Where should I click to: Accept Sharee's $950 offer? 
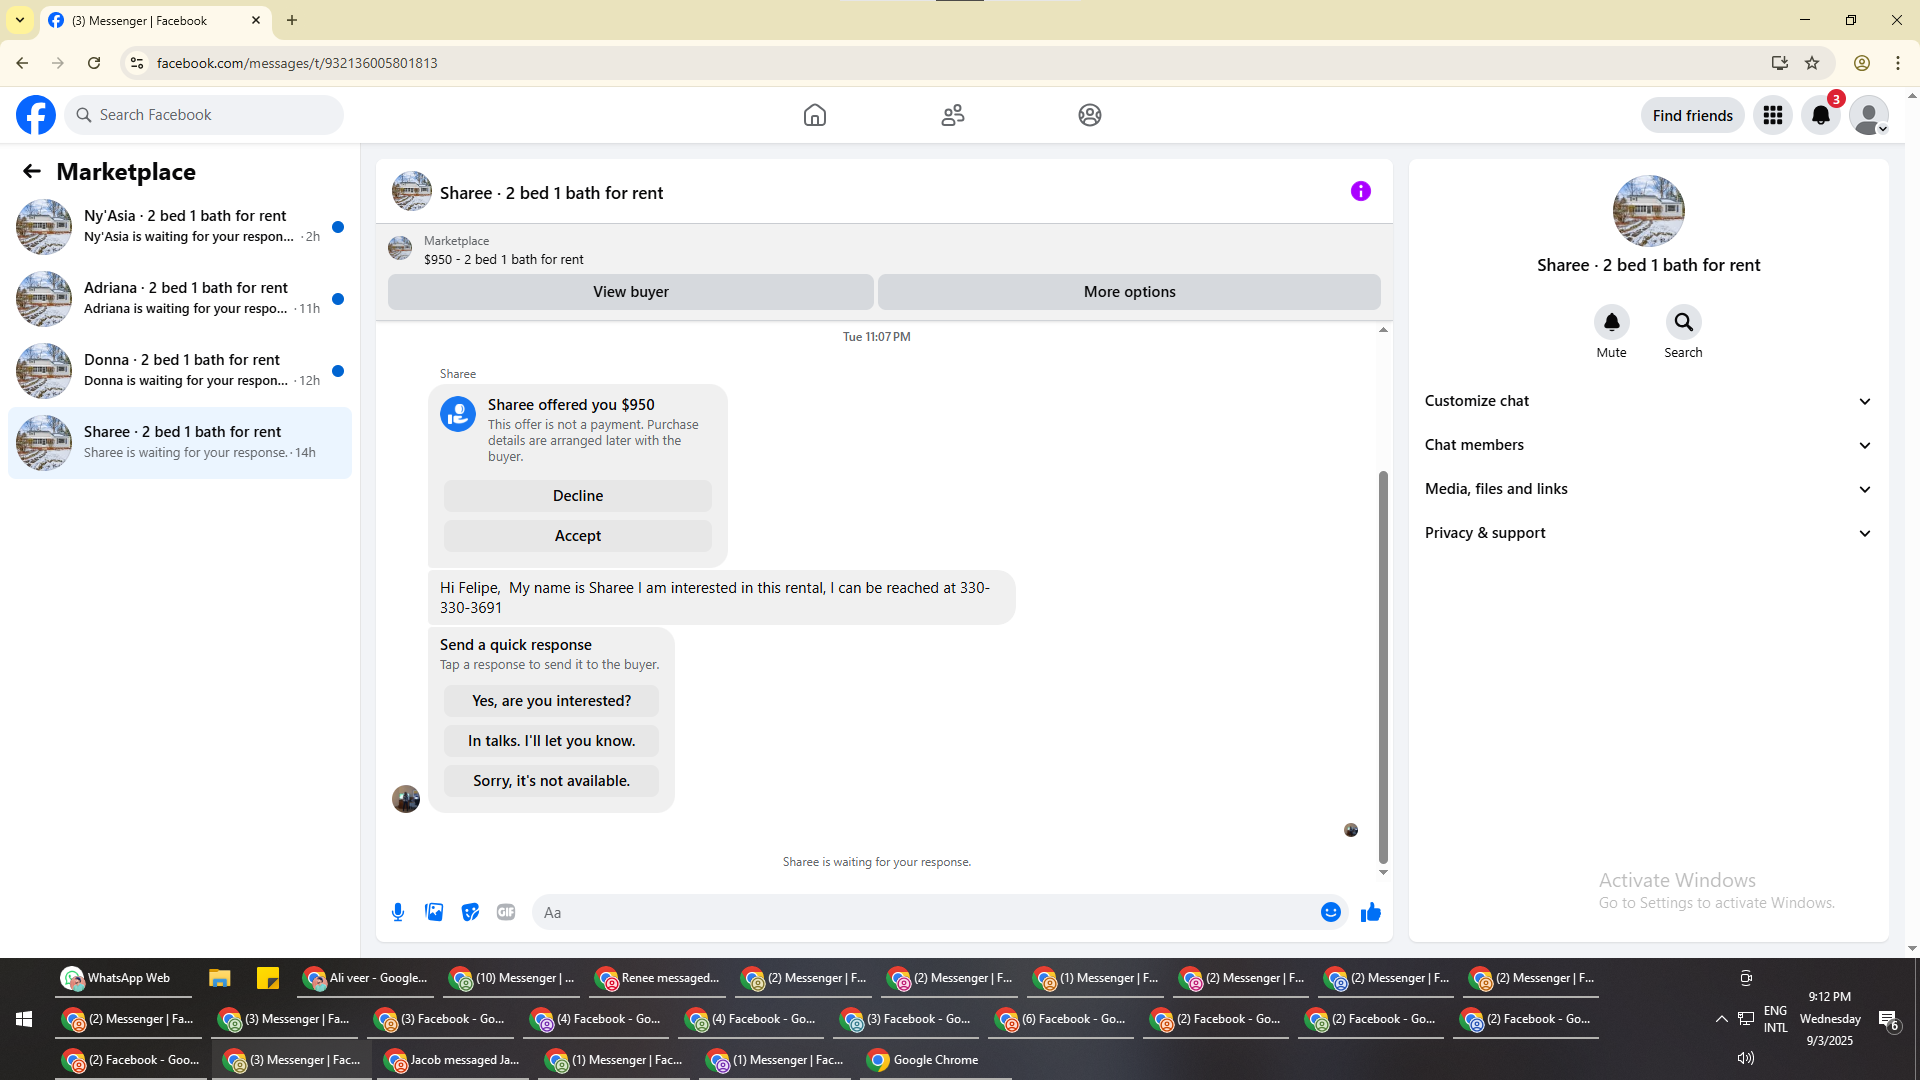[578, 536]
